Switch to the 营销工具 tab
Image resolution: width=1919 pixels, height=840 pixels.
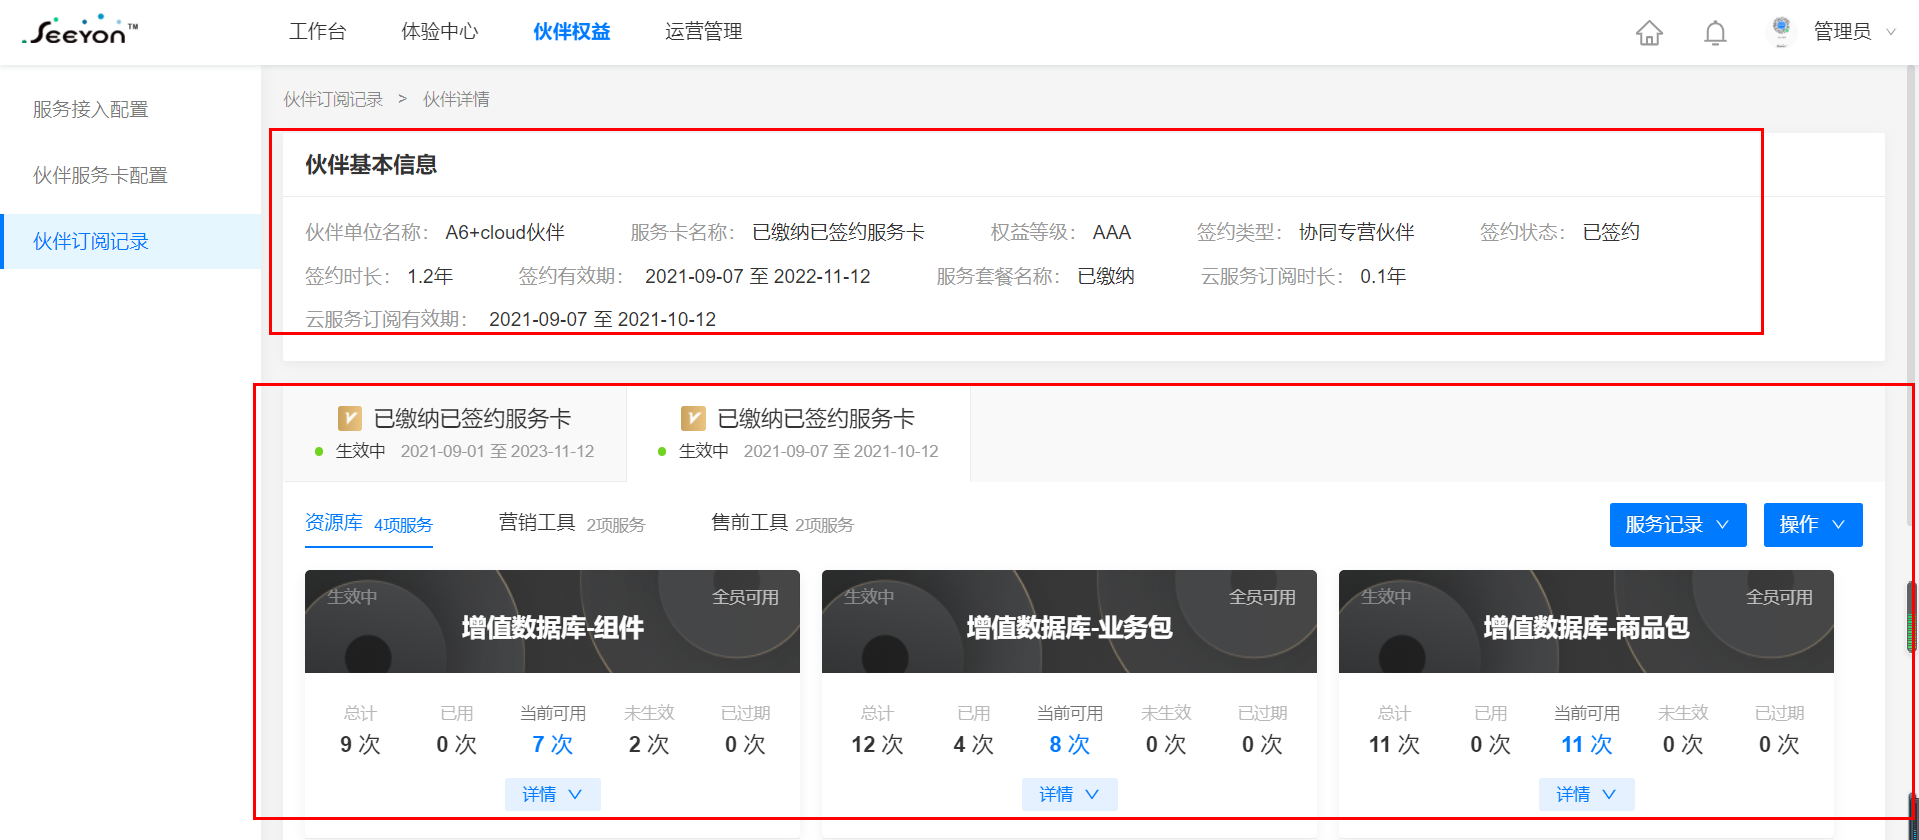point(572,524)
